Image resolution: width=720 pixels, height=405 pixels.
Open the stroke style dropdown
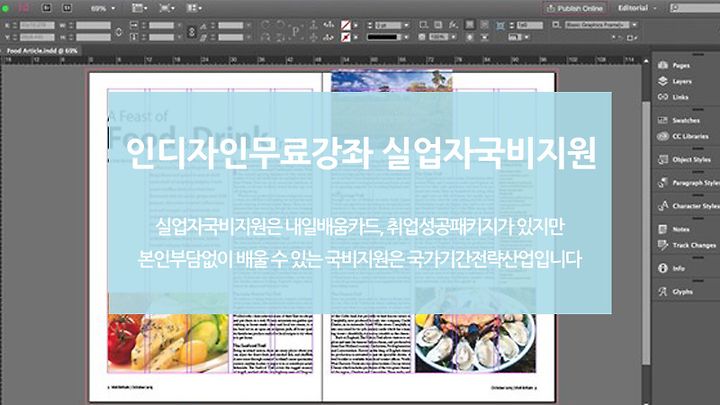(x=406, y=37)
